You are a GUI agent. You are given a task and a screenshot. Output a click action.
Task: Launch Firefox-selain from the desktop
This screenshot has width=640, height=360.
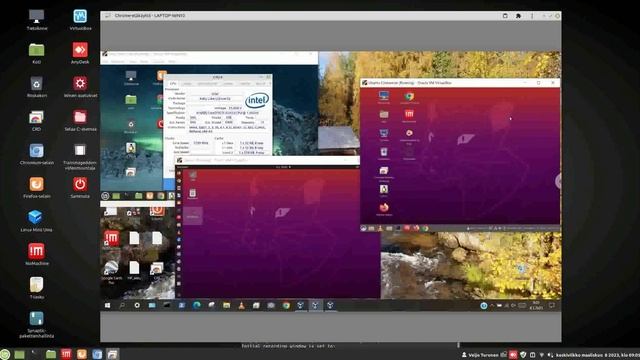(36, 184)
